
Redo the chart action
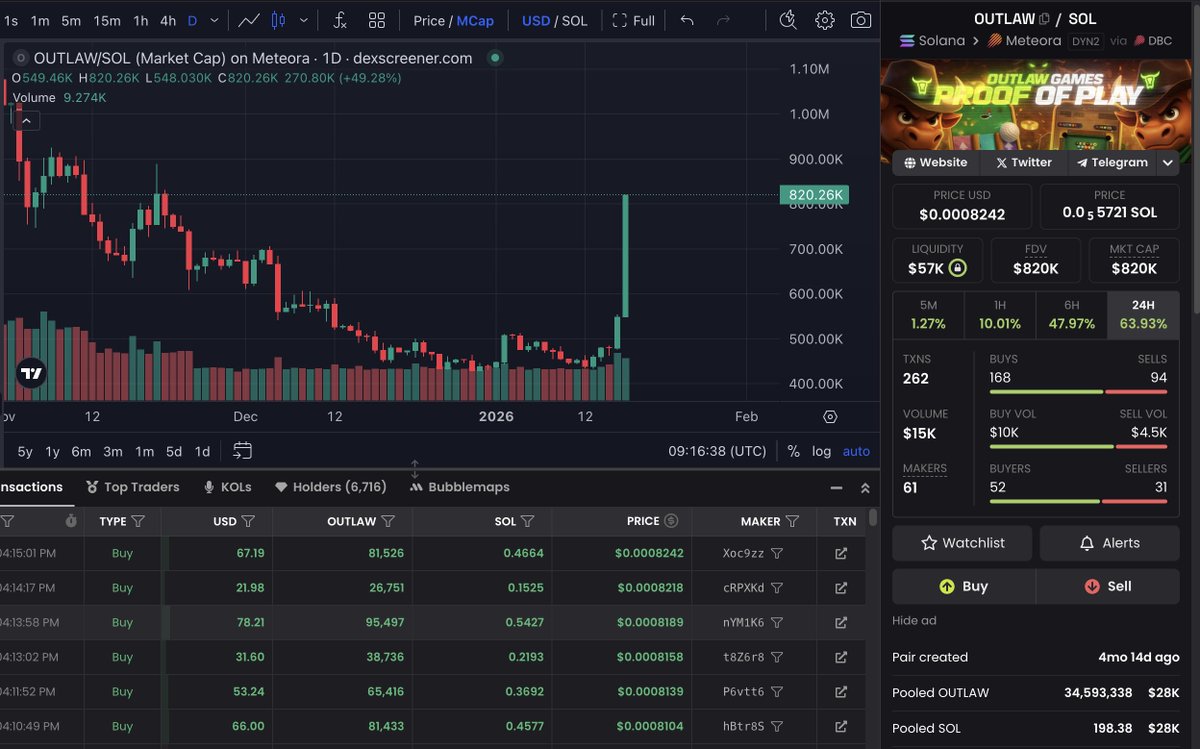[723, 20]
